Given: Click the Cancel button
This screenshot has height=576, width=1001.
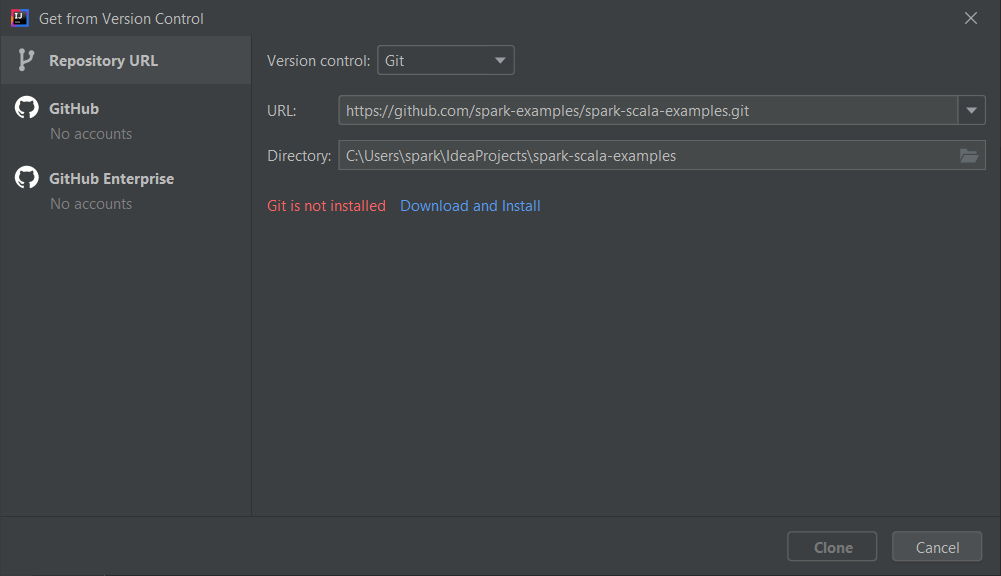Looking at the screenshot, I should pos(937,547).
